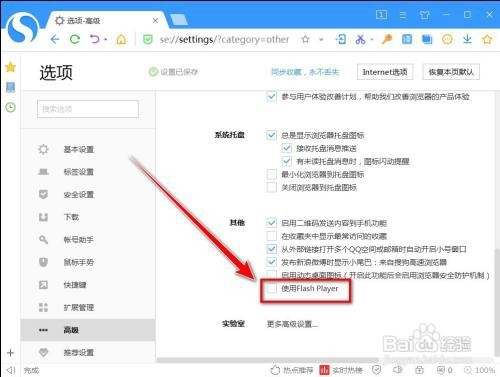Open the main menu hamburger icon

[x=403, y=15]
